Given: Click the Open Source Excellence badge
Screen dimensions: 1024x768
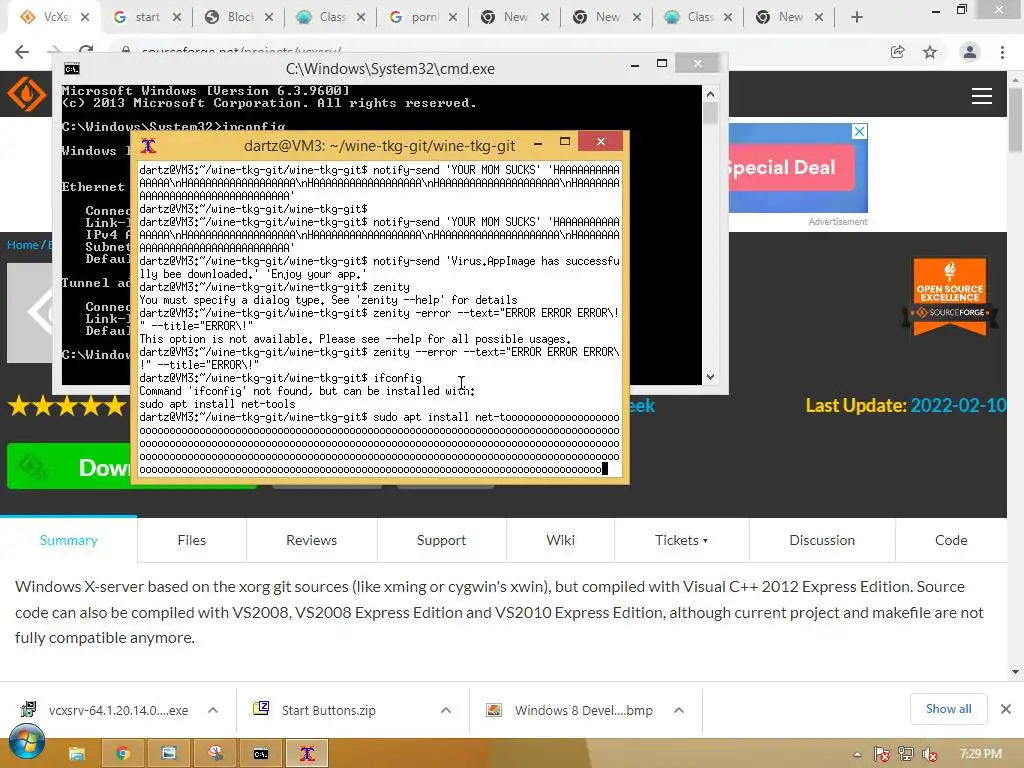Looking at the screenshot, I should point(950,296).
